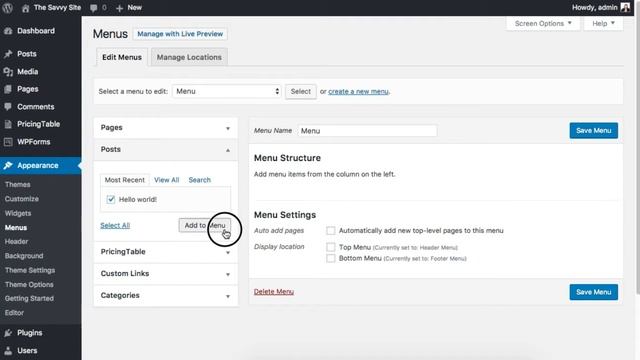Click the home icon beside The Savvy Site
This screenshot has width=640, height=360.
coord(25,8)
